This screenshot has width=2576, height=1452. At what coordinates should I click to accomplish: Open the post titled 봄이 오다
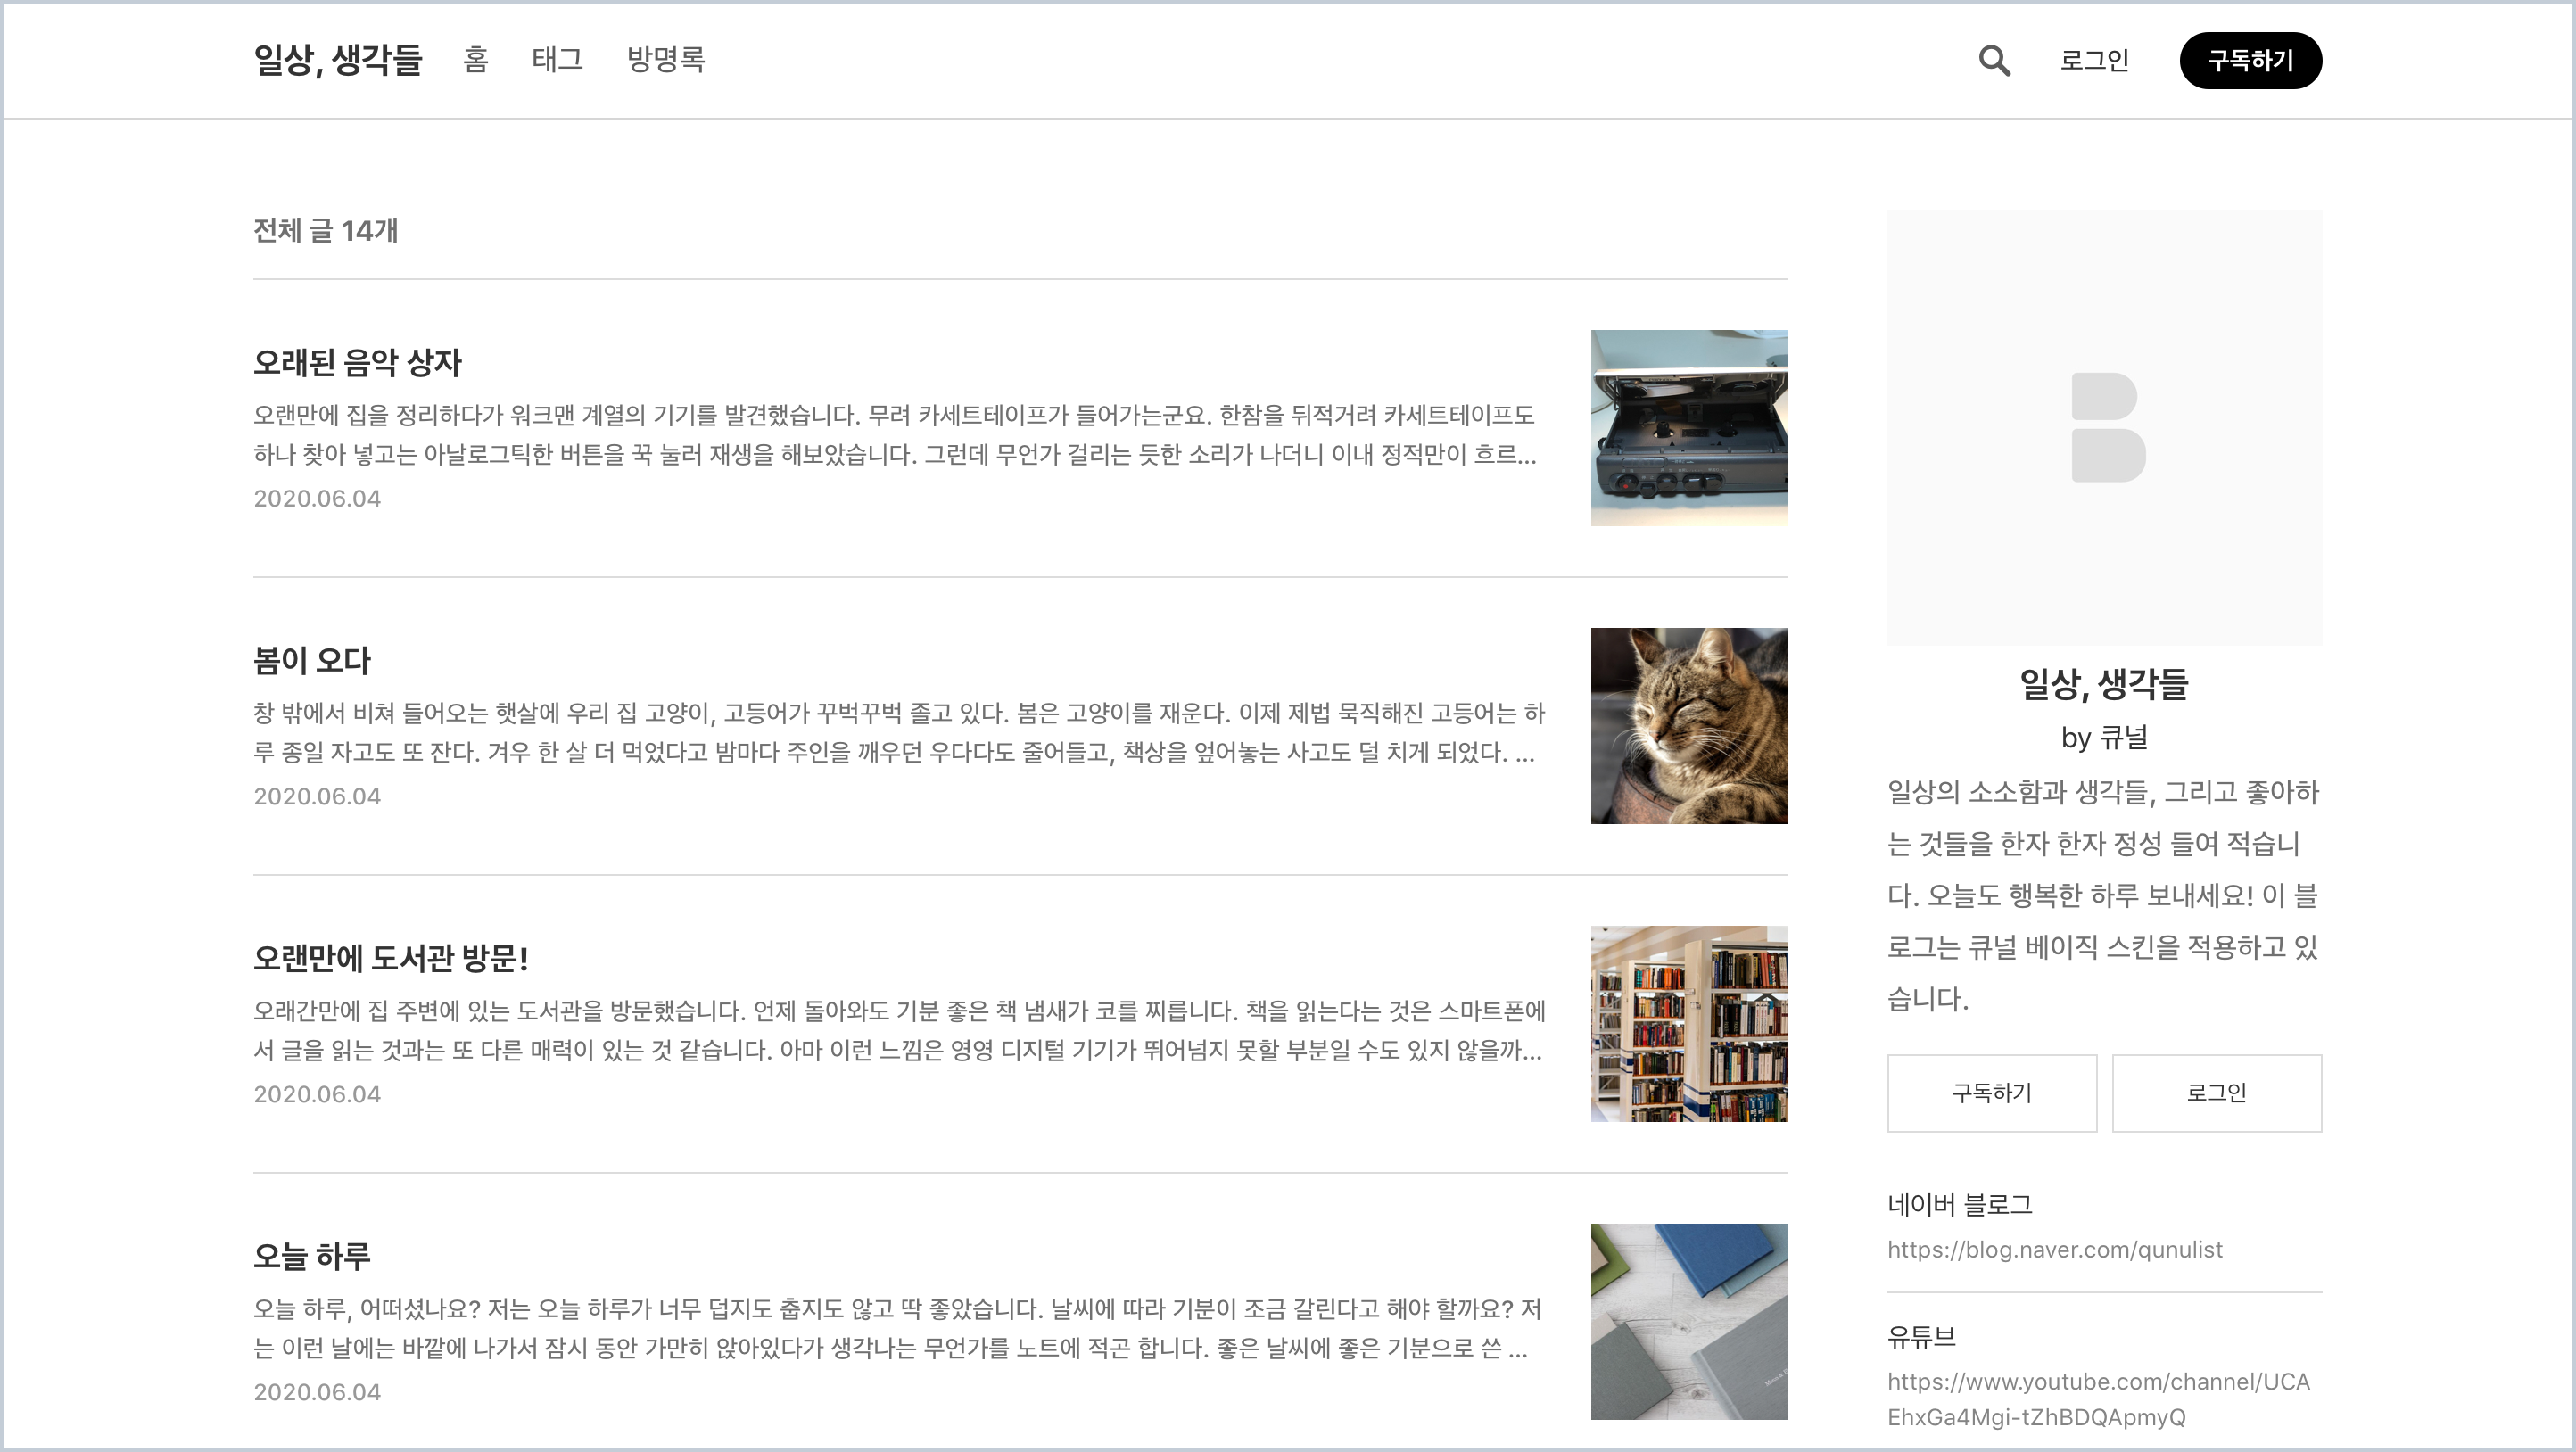point(312,660)
